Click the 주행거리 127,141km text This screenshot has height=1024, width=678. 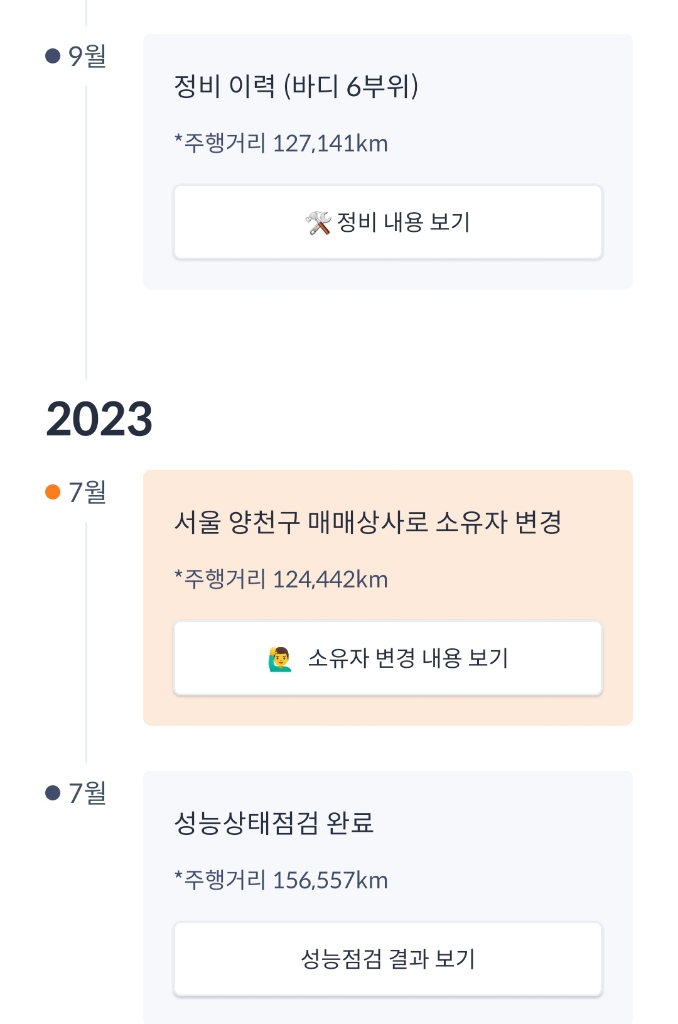281,143
